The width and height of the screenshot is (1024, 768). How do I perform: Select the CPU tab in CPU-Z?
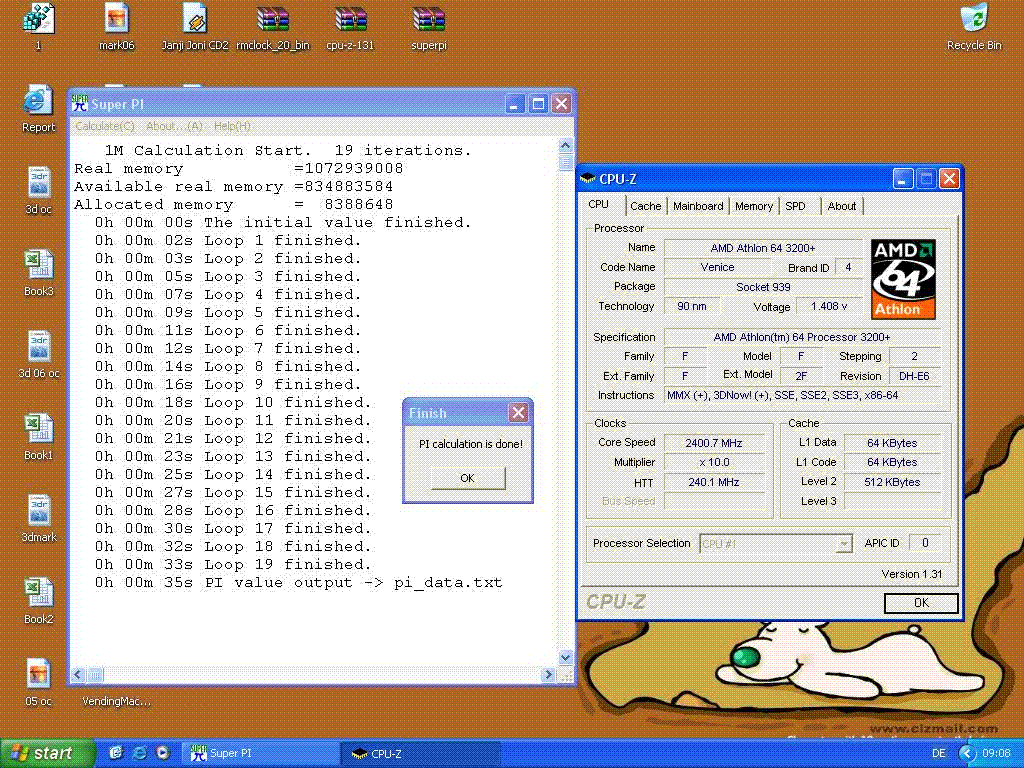(x=598, y=204)
